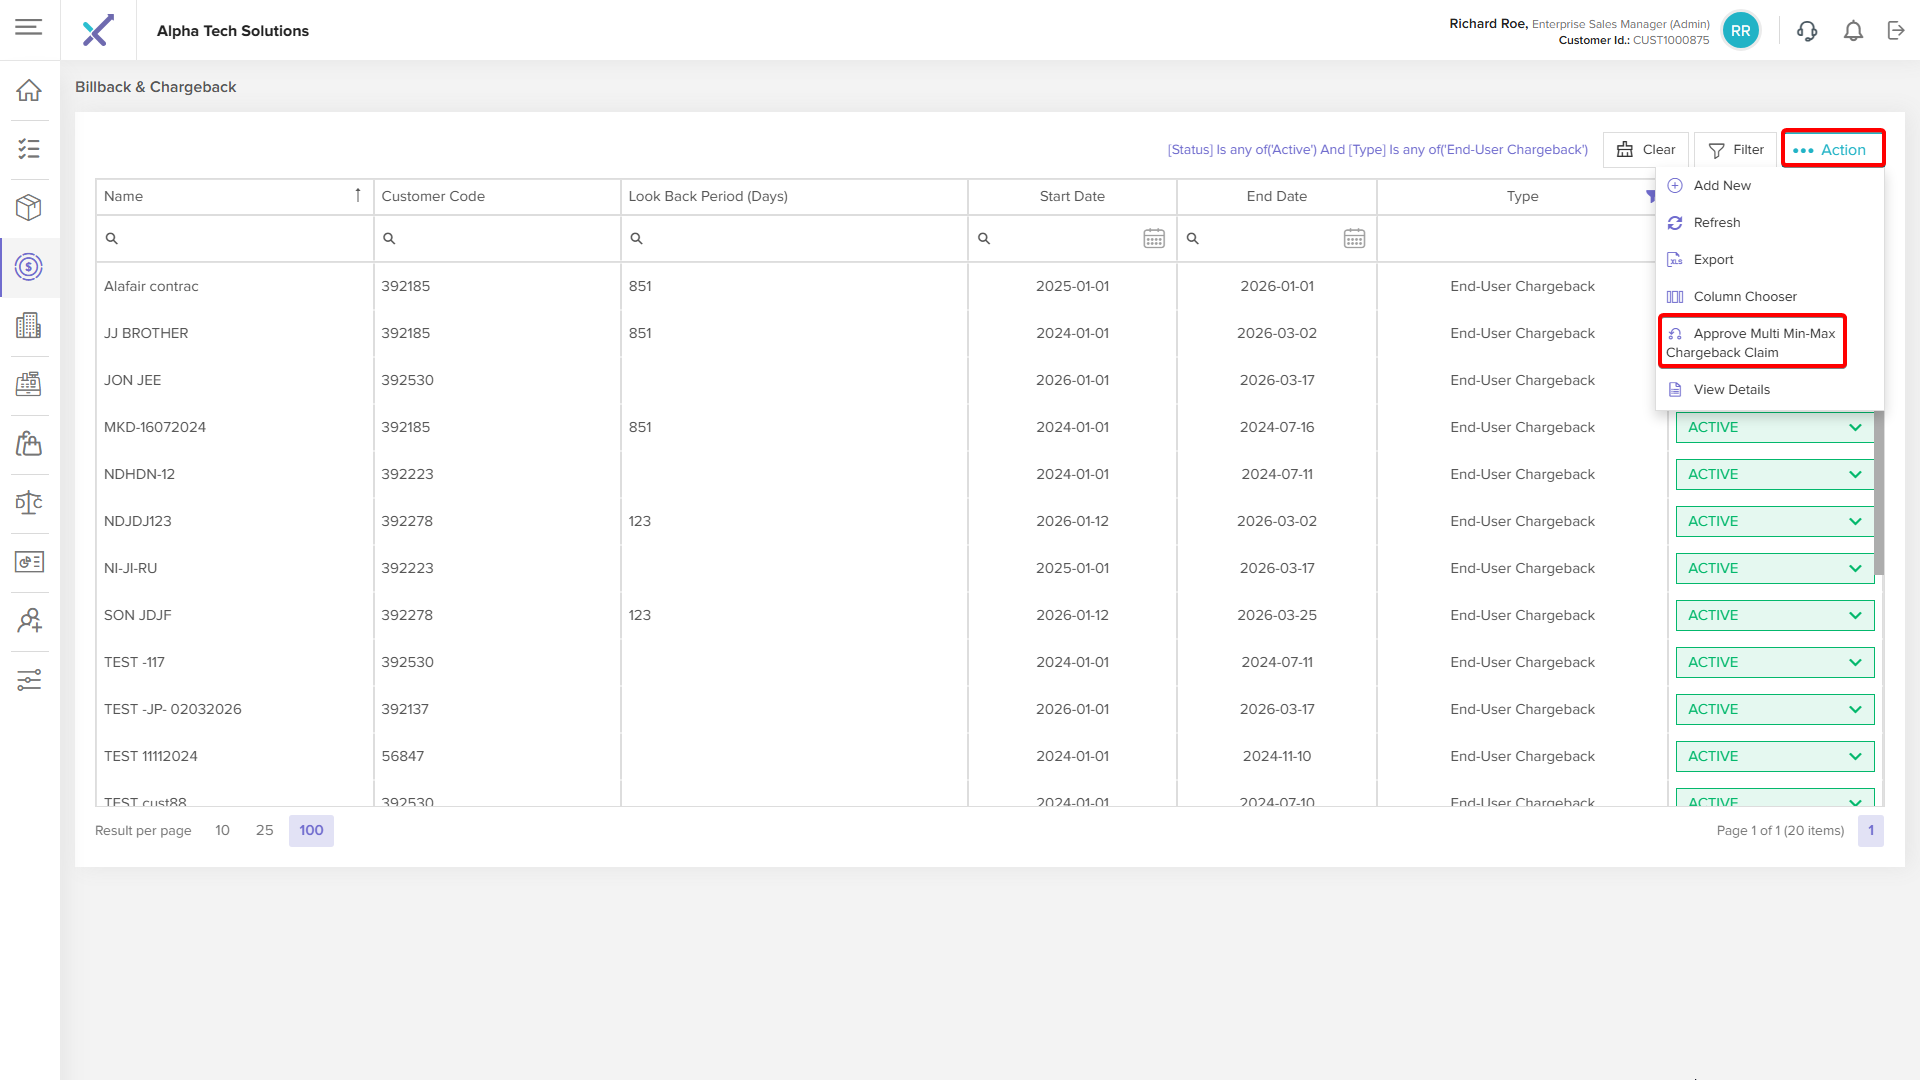Choose Column Chooser from Action menu

point(1744,297)
